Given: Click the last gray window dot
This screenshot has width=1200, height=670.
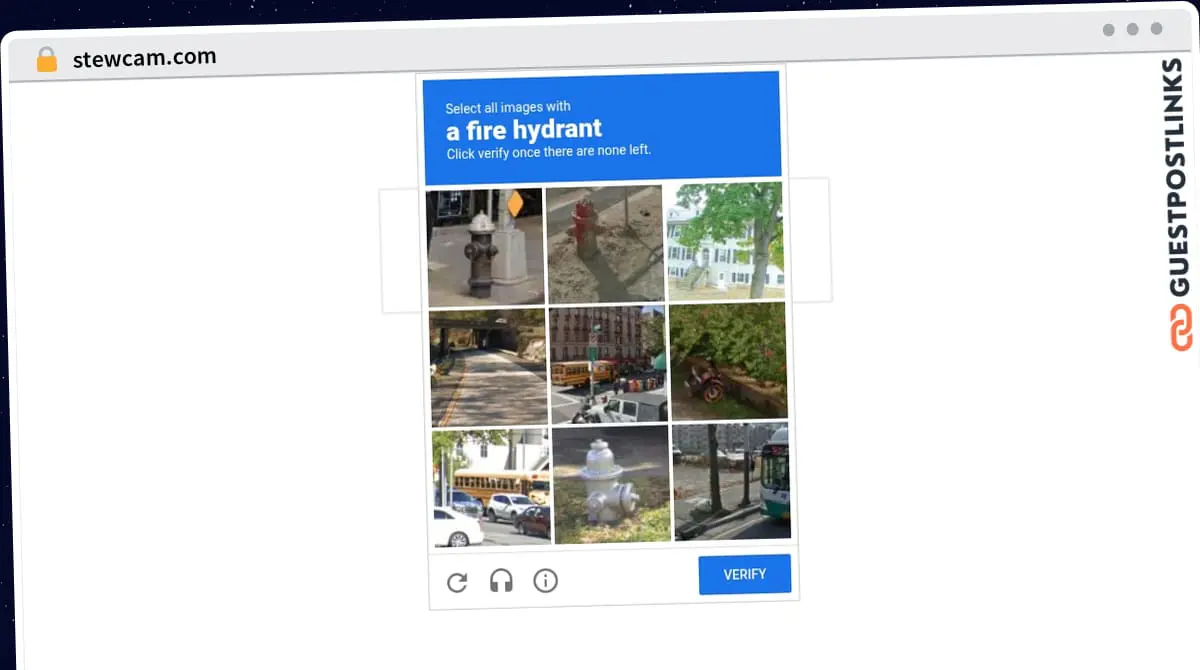Looking at the screenshot, I should 1157,28.
